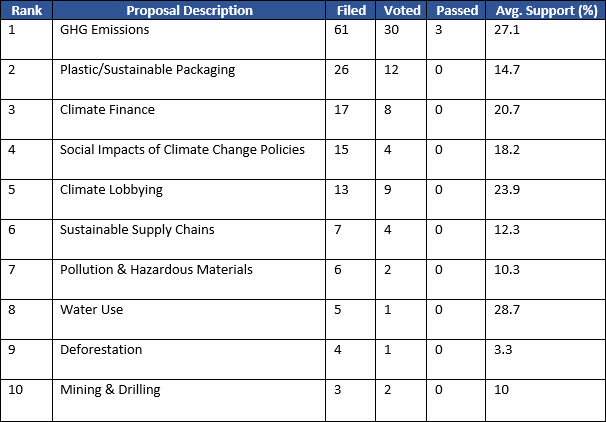The height and width of the screenshot is (422, 606).
Task: Click the 12.3 average support value
Action: [507, 230]
